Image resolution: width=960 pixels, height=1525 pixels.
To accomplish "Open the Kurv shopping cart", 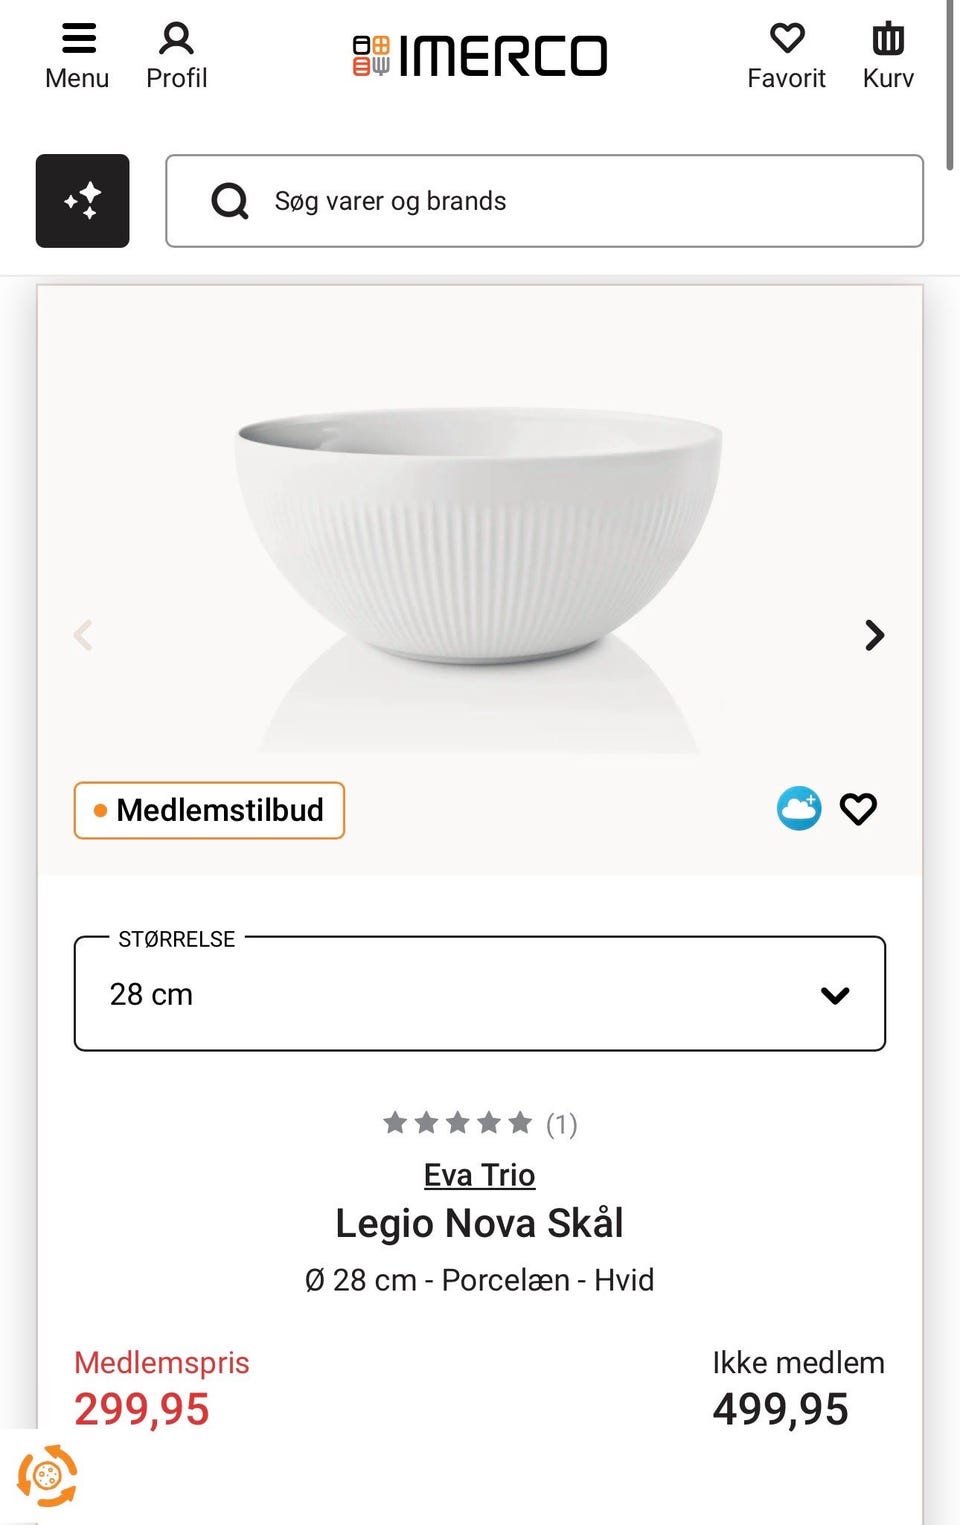I will pyautogui.click(x=887, y=52).
